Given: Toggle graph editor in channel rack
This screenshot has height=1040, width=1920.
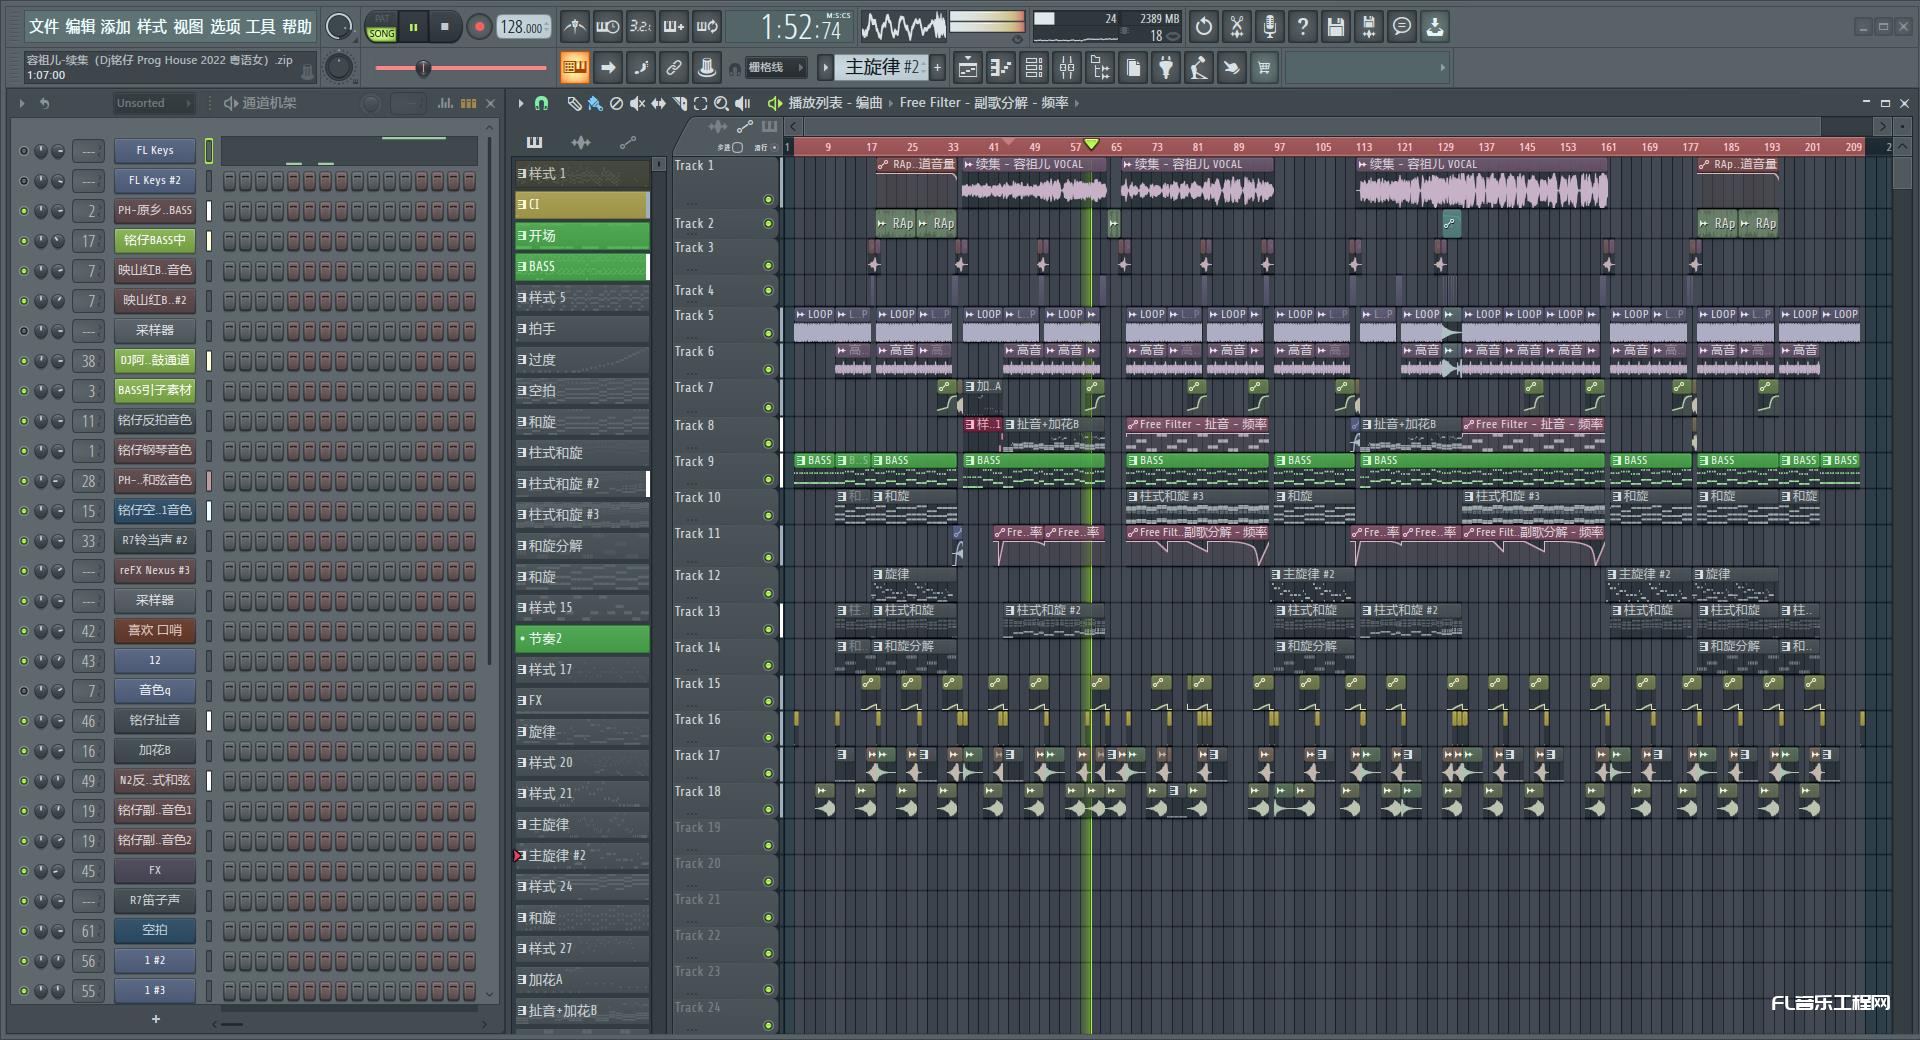Looking at the screenshot, I should (445, 103).
